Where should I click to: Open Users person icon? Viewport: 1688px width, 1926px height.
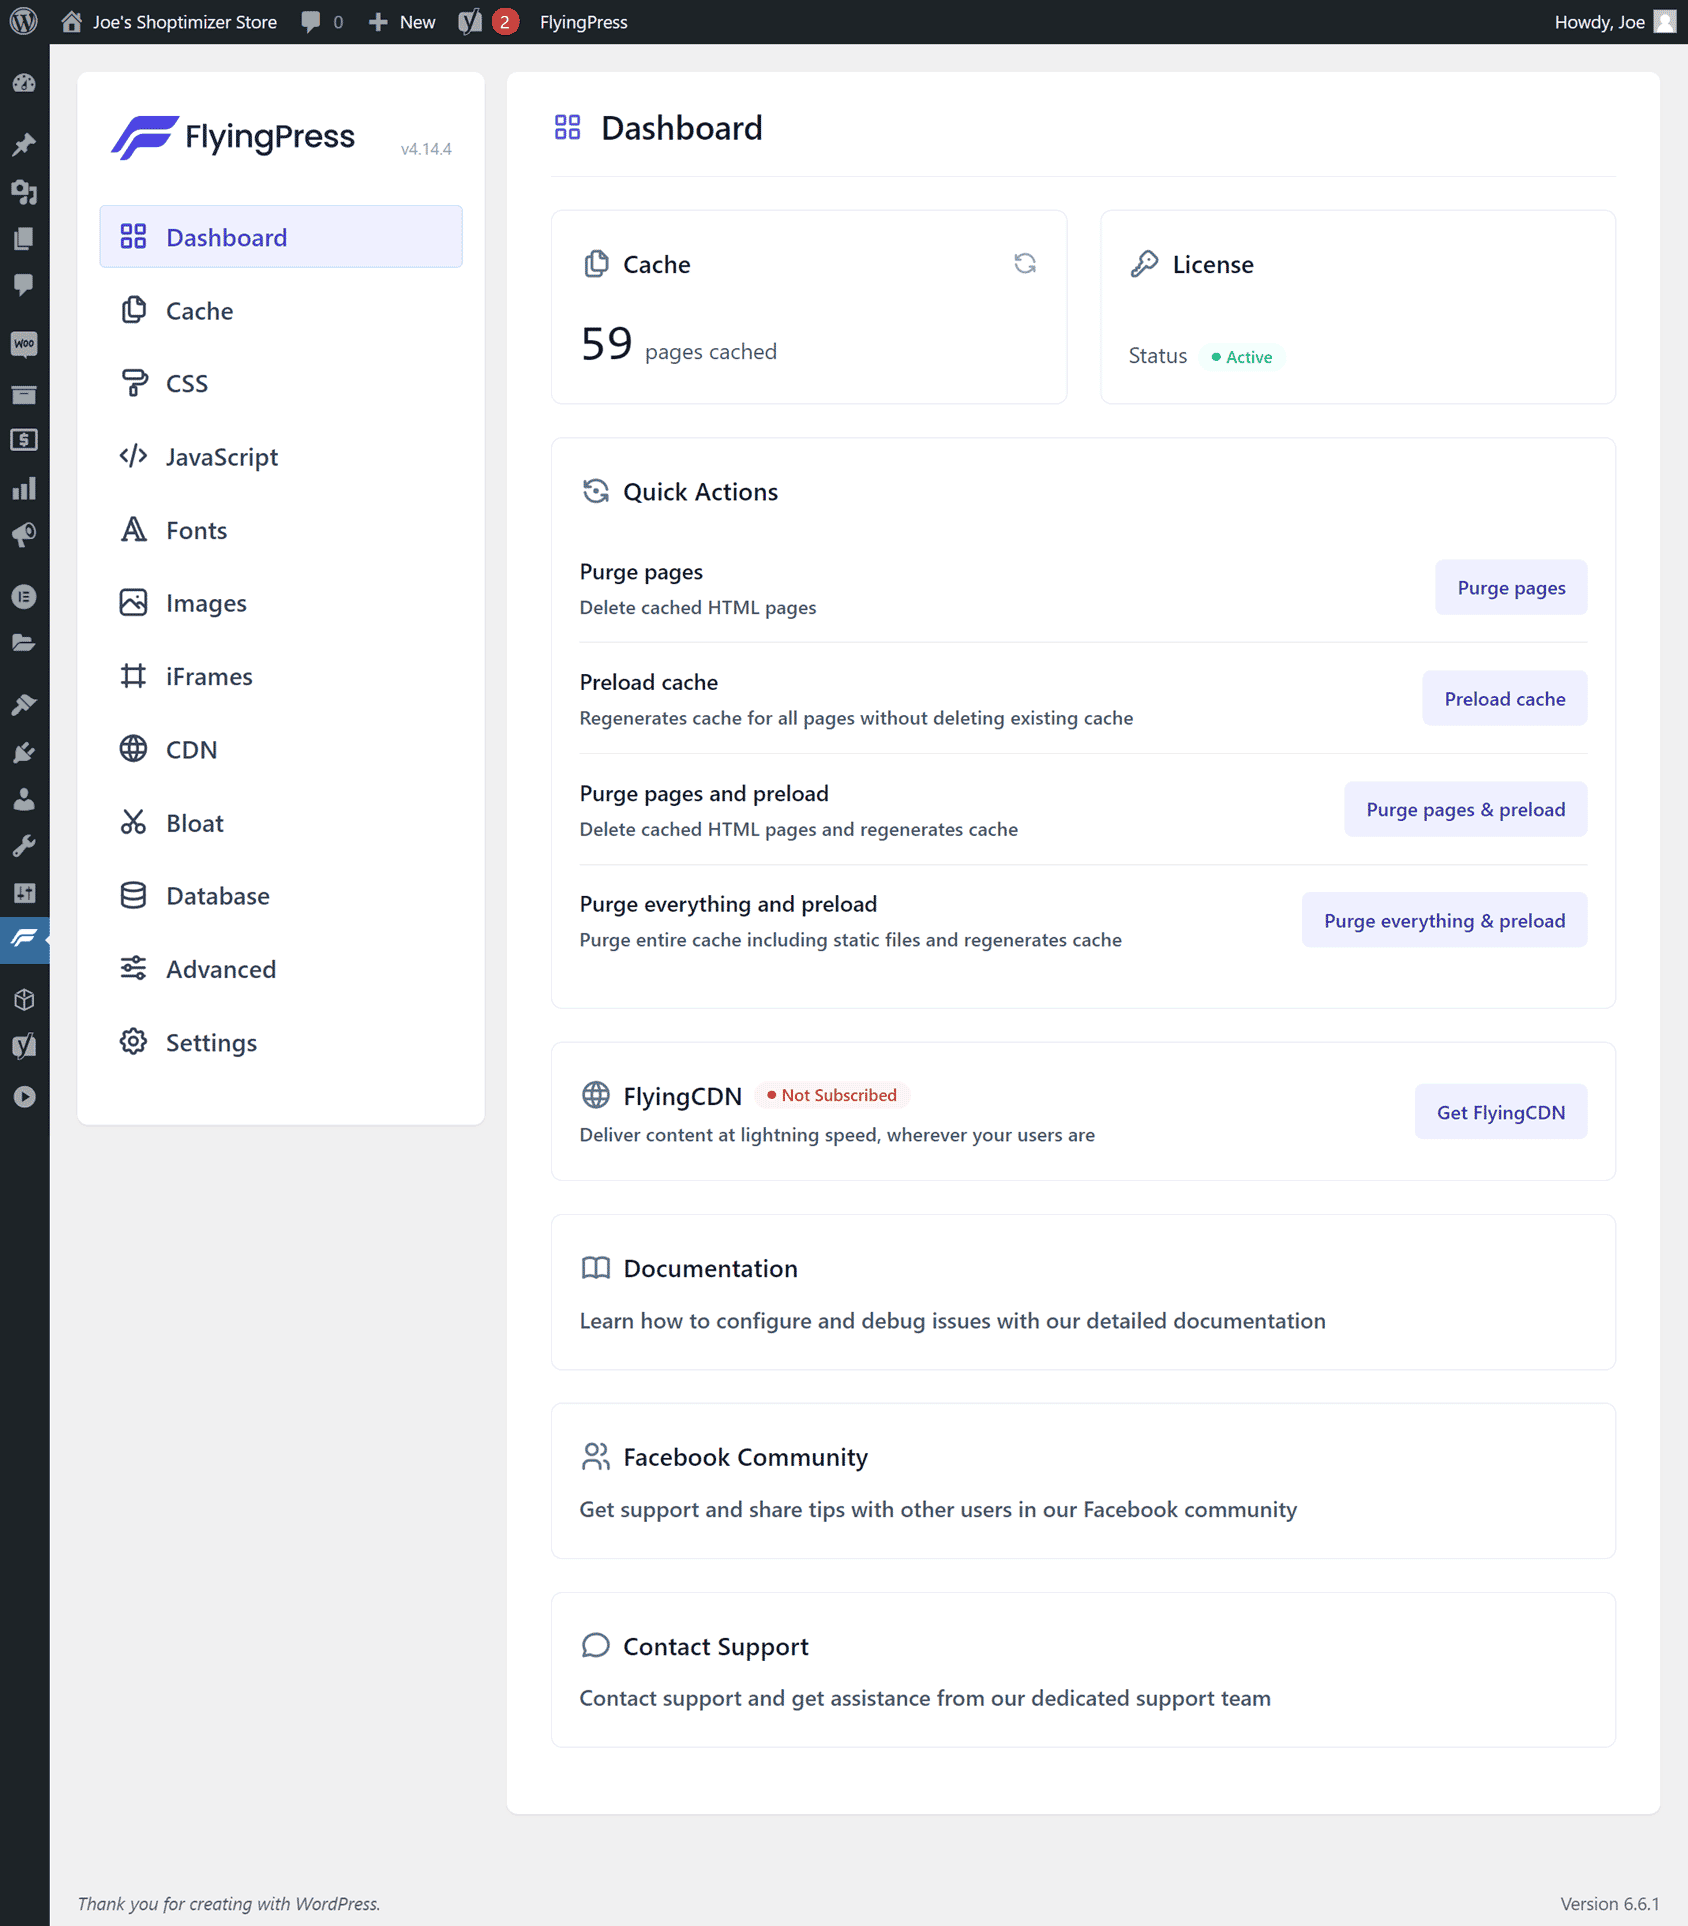24,799
